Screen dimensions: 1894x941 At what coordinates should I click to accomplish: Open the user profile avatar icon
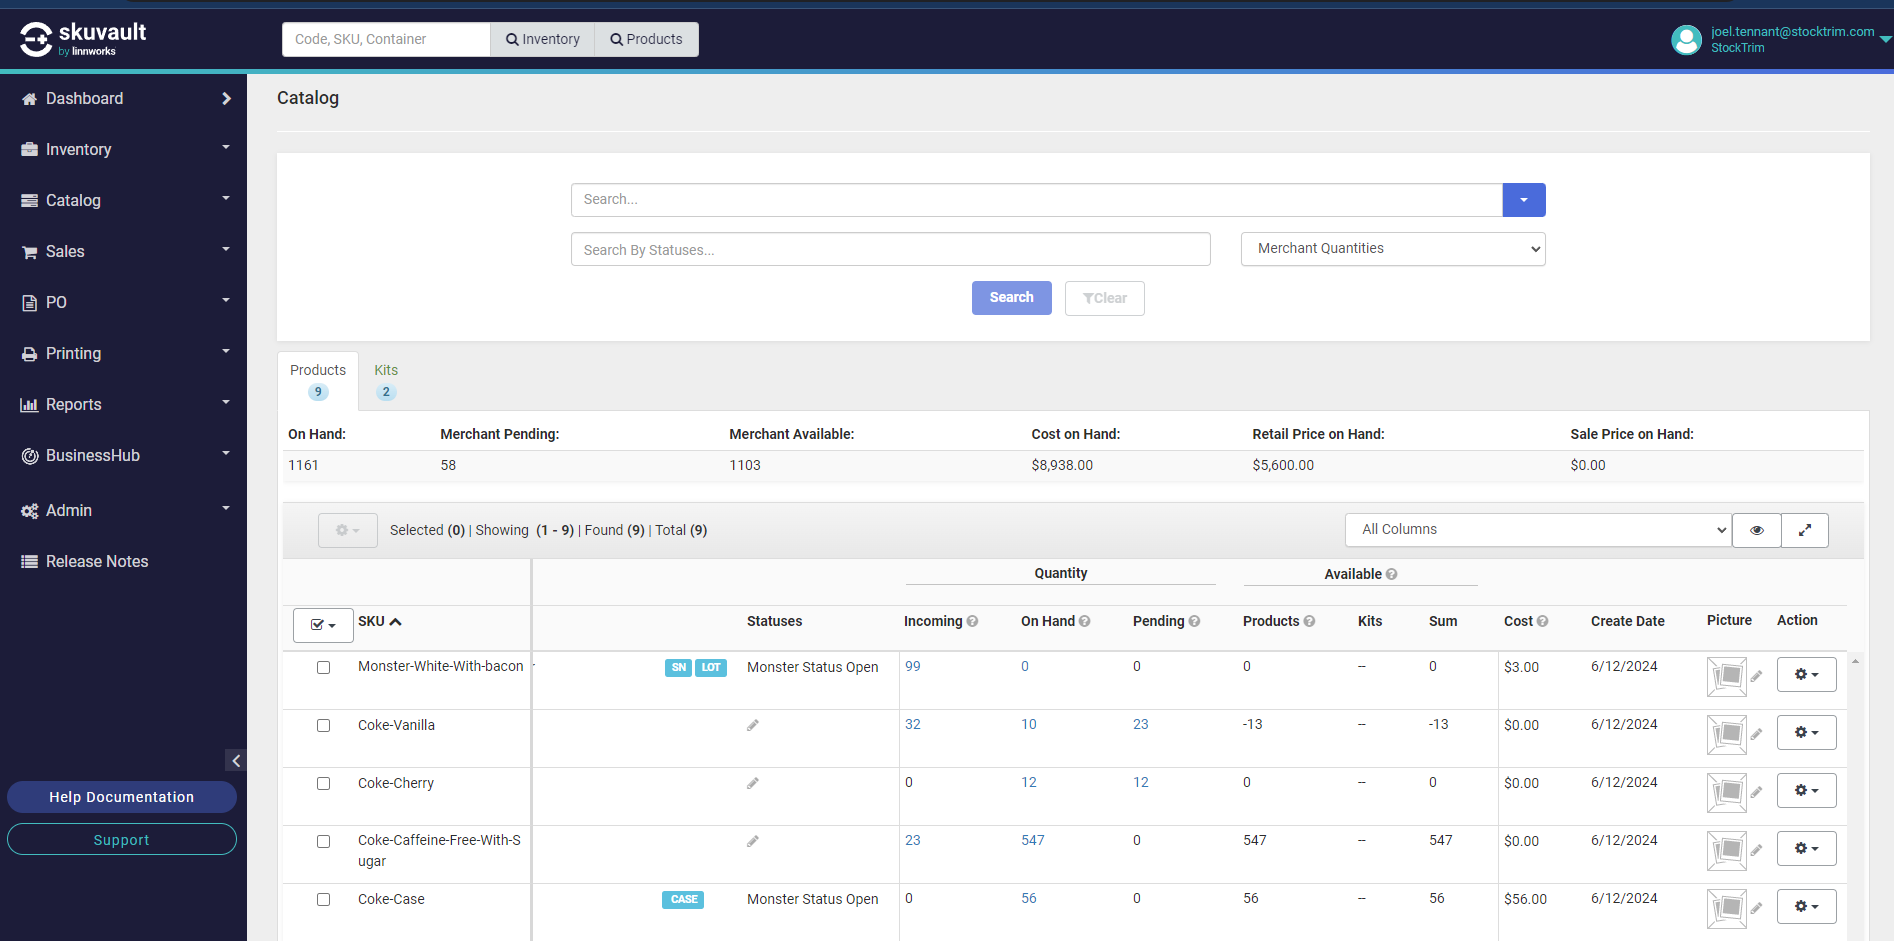point(1686,40)
